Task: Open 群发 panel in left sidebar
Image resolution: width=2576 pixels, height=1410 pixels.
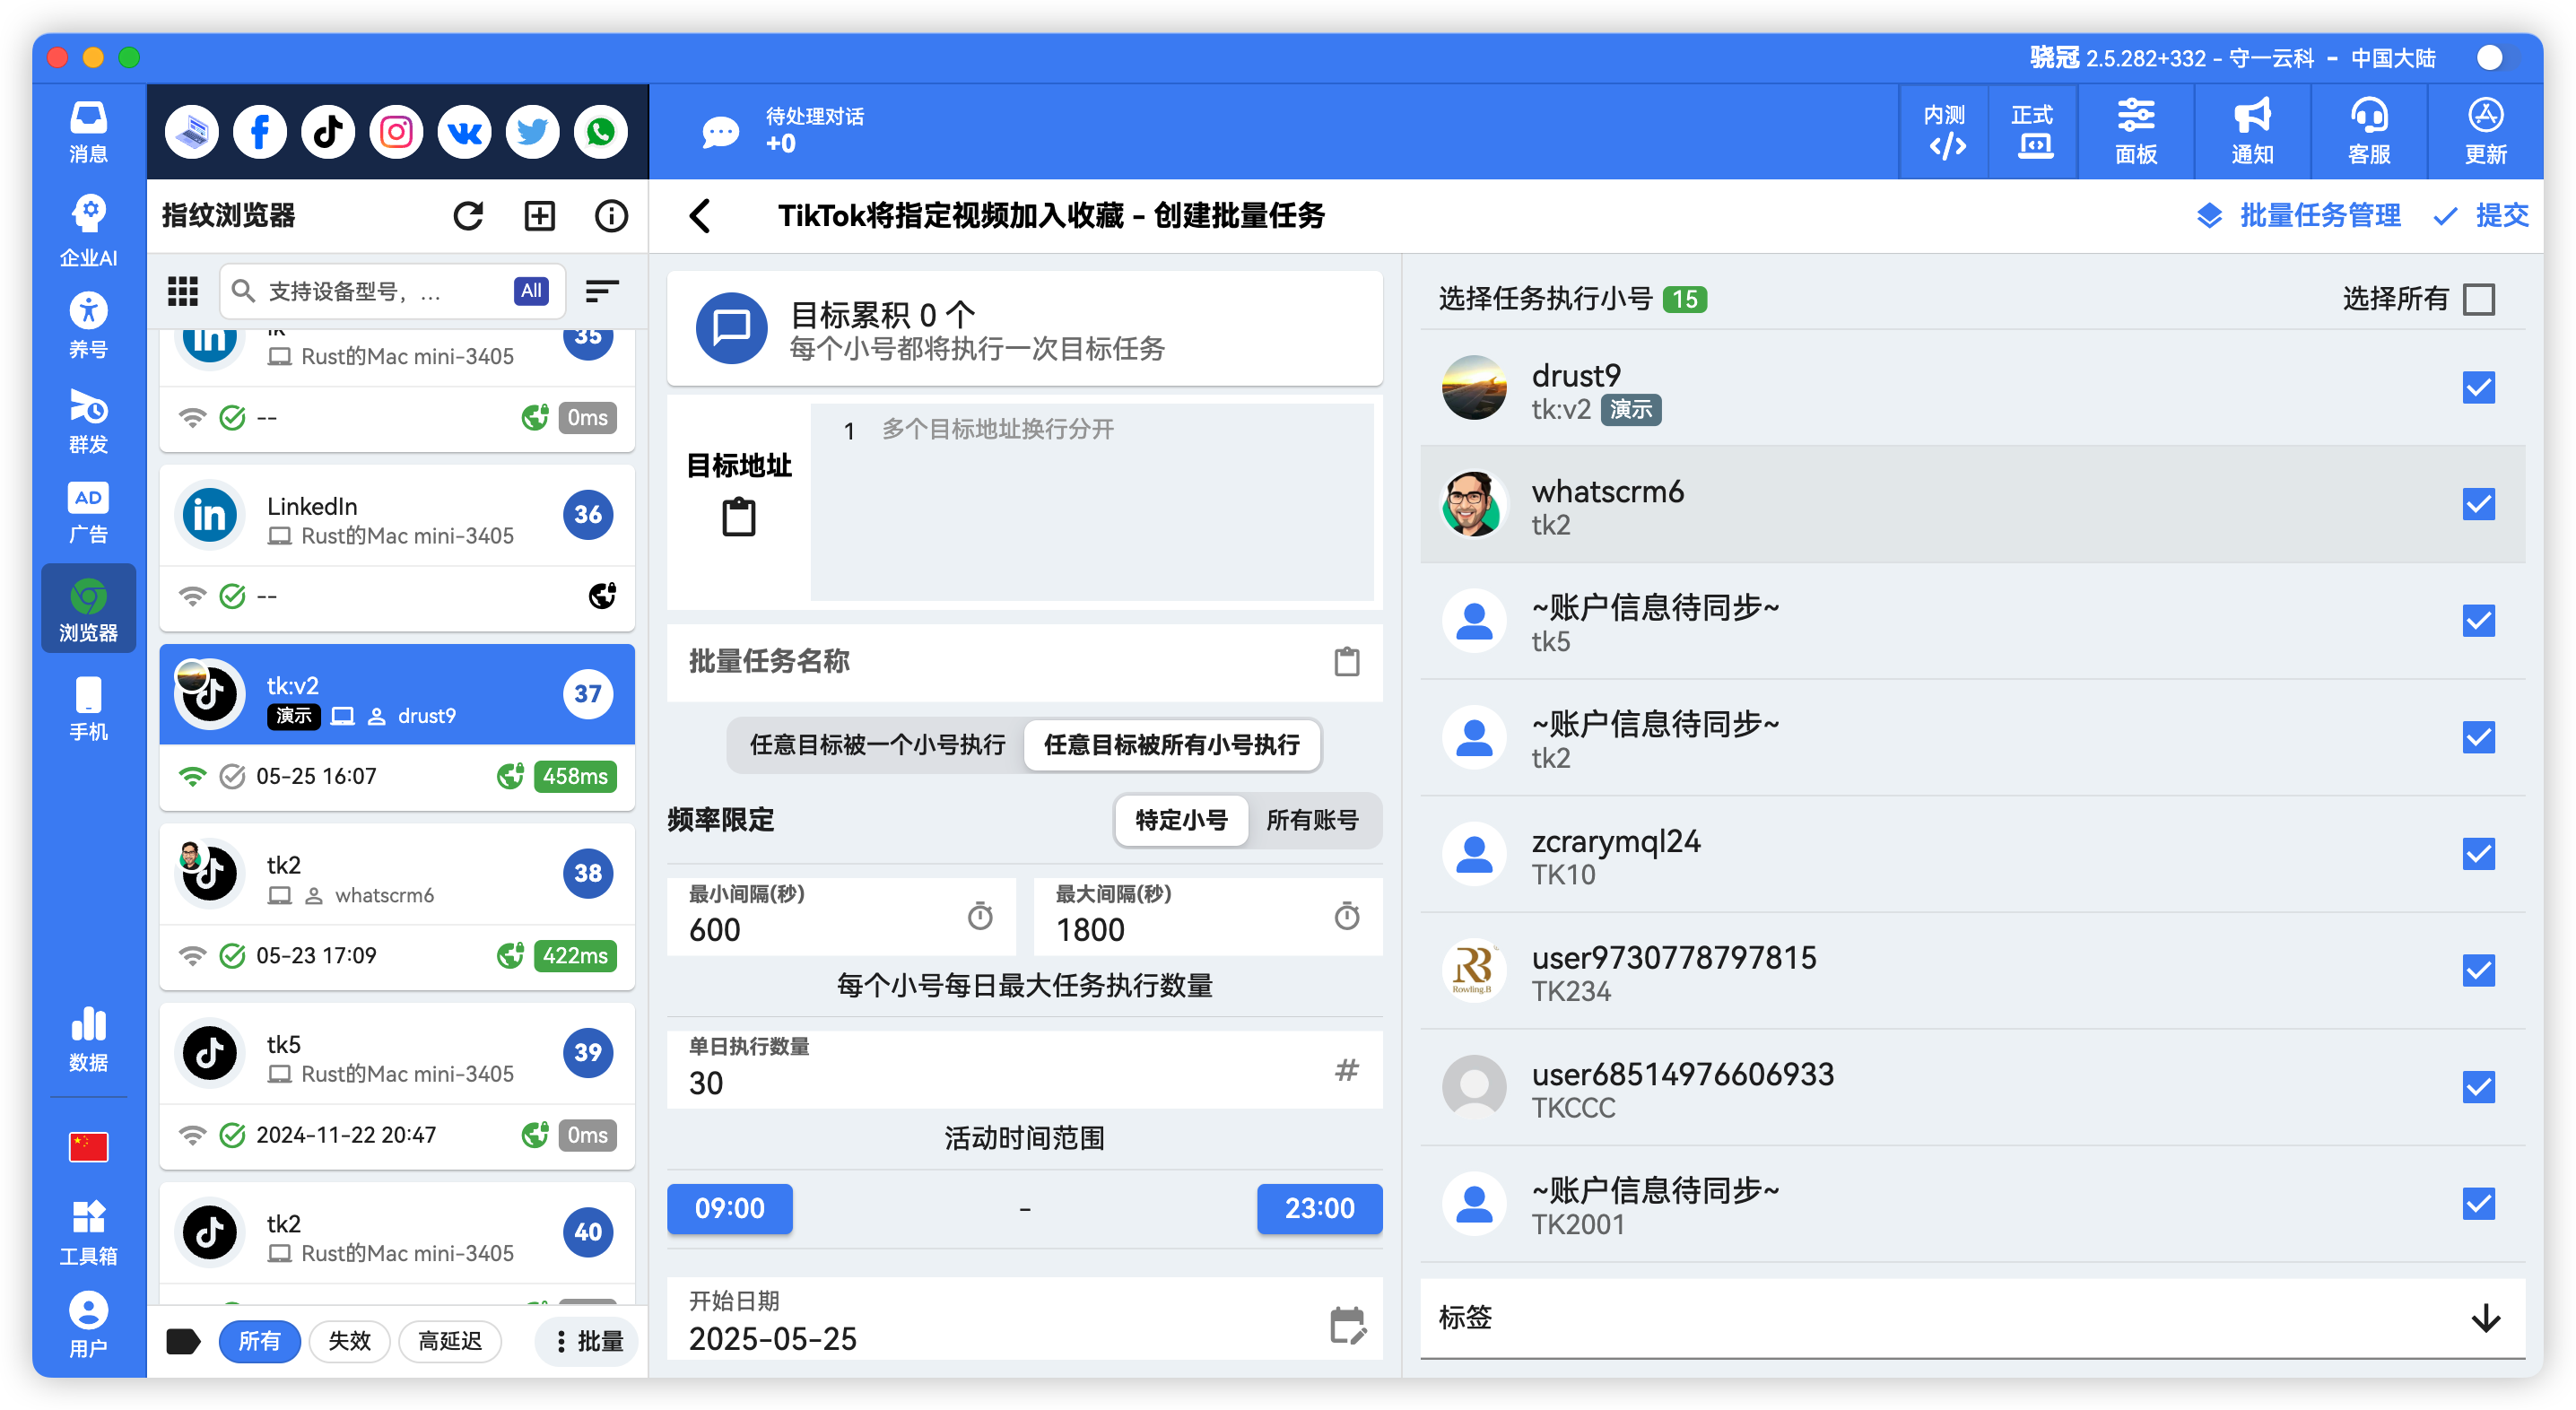Action: pos(88,420)
